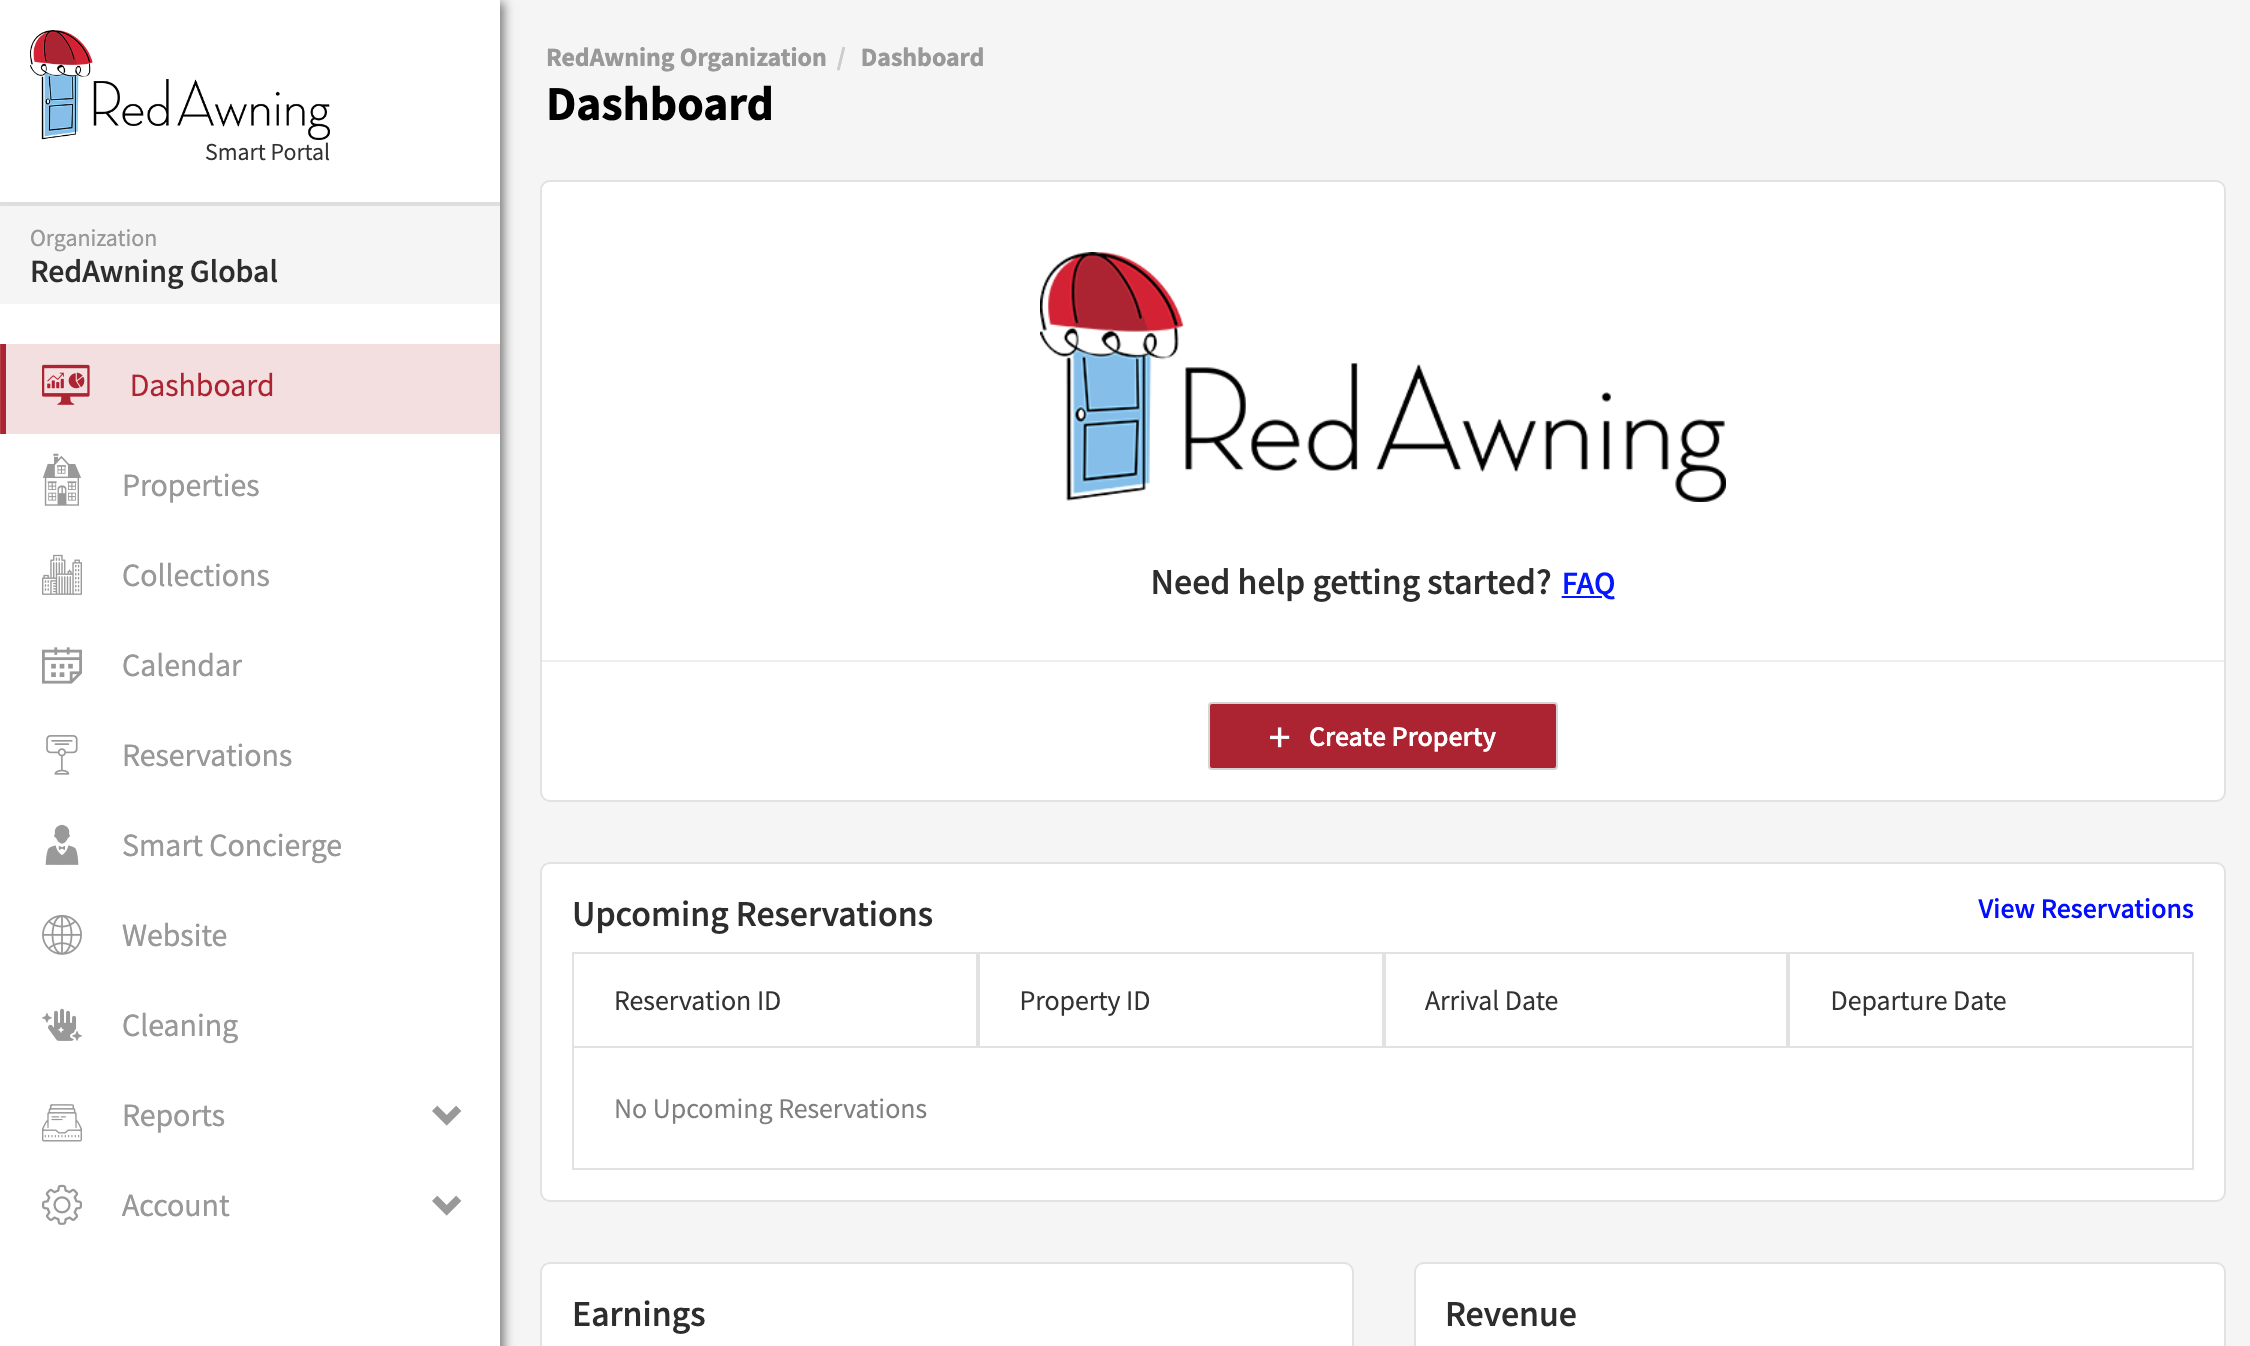Click the Departure Date column header
The height and width of the screenshot is (1346, 2250).
(1991, 1000)
